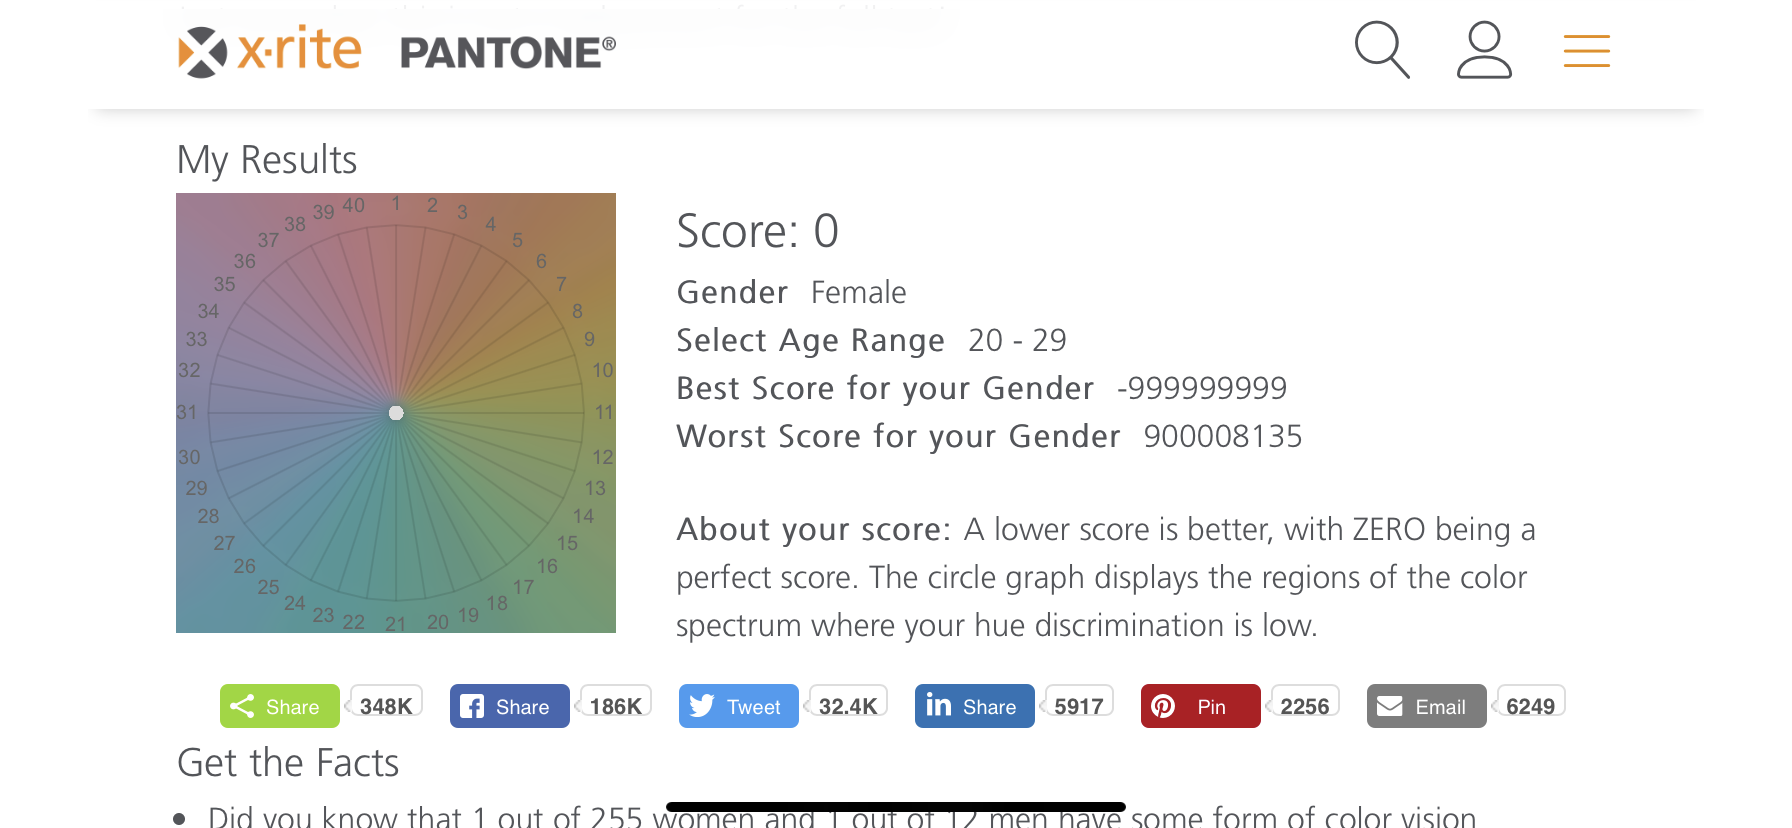Pin results on Pinterest
Screen dimensions: 1792x828
(1201, 706)
